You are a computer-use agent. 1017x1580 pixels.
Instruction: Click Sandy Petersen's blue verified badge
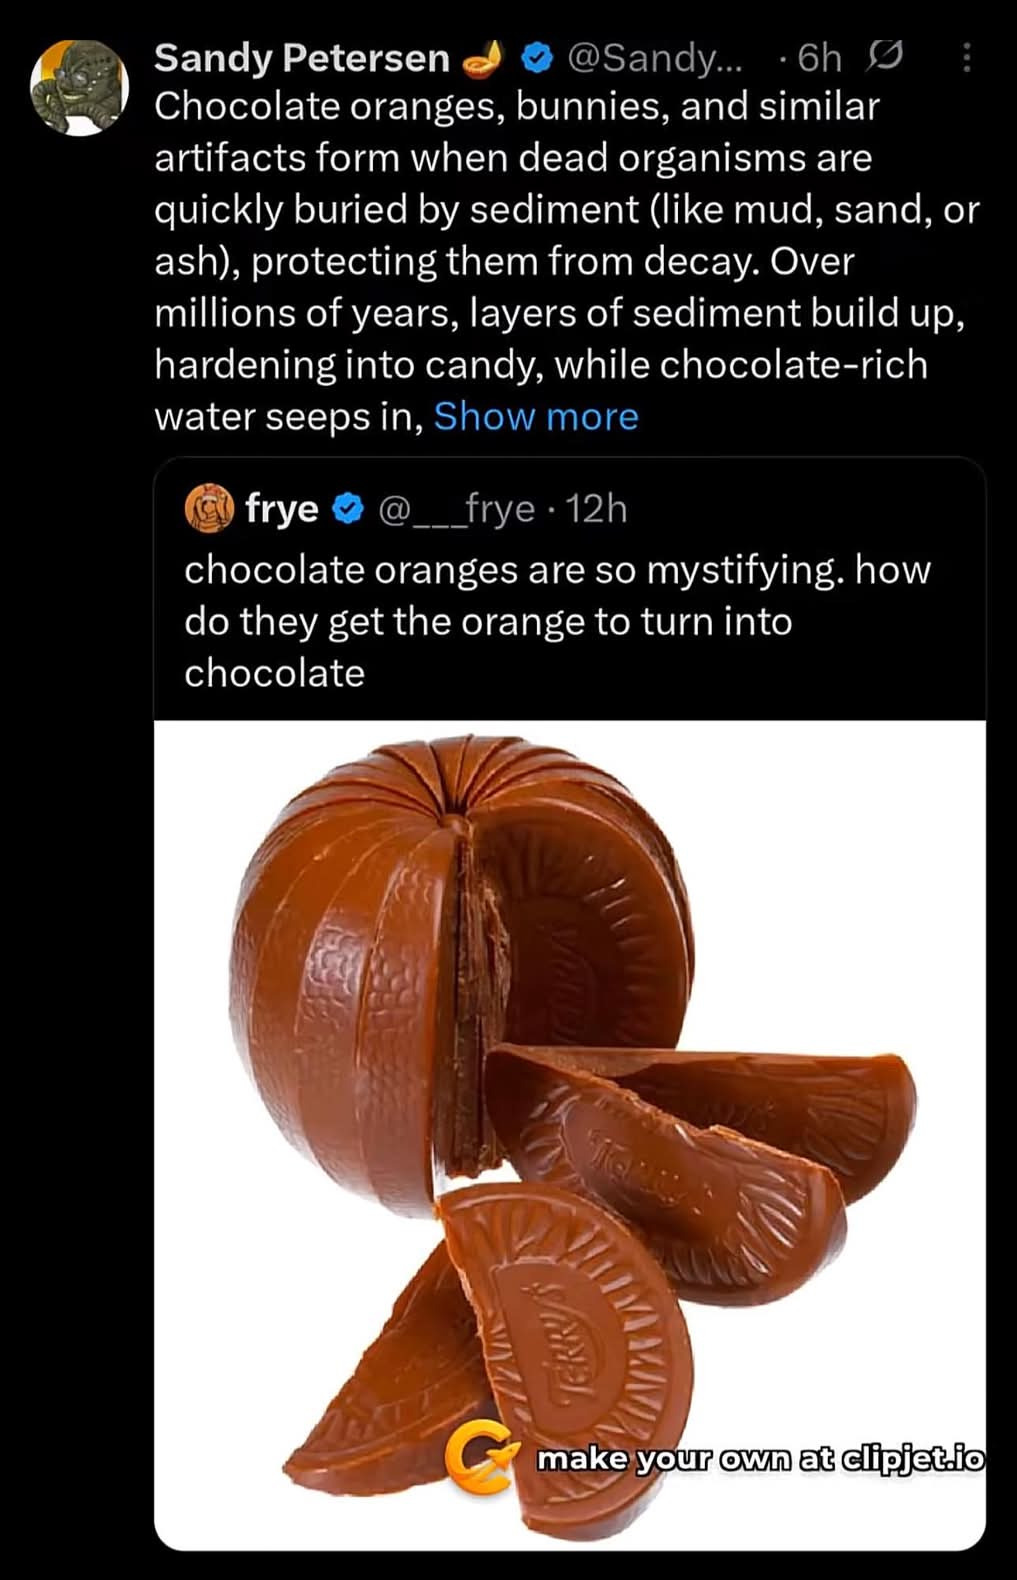coord(537,59)
